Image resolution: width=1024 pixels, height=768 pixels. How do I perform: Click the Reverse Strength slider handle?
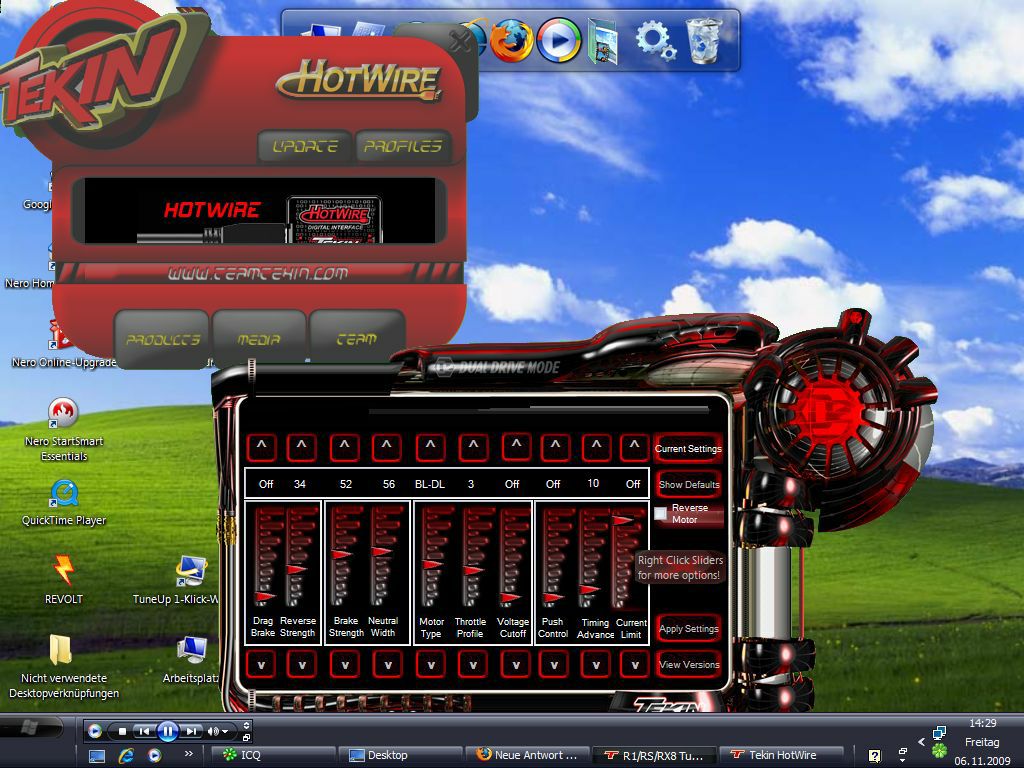tap(297, 569)
